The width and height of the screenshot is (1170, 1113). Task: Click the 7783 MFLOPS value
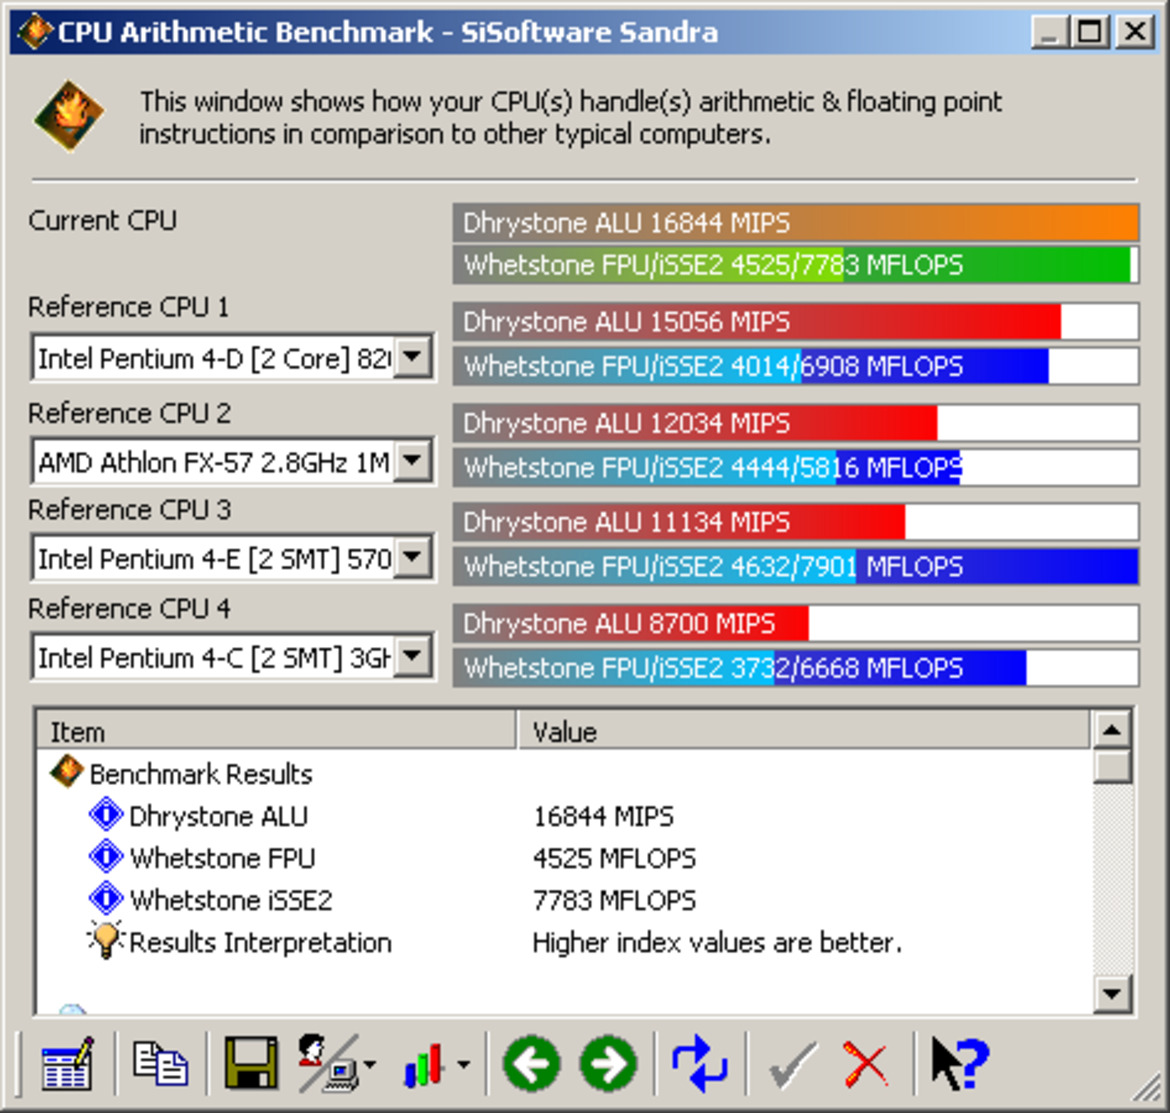tap(614, 900)
